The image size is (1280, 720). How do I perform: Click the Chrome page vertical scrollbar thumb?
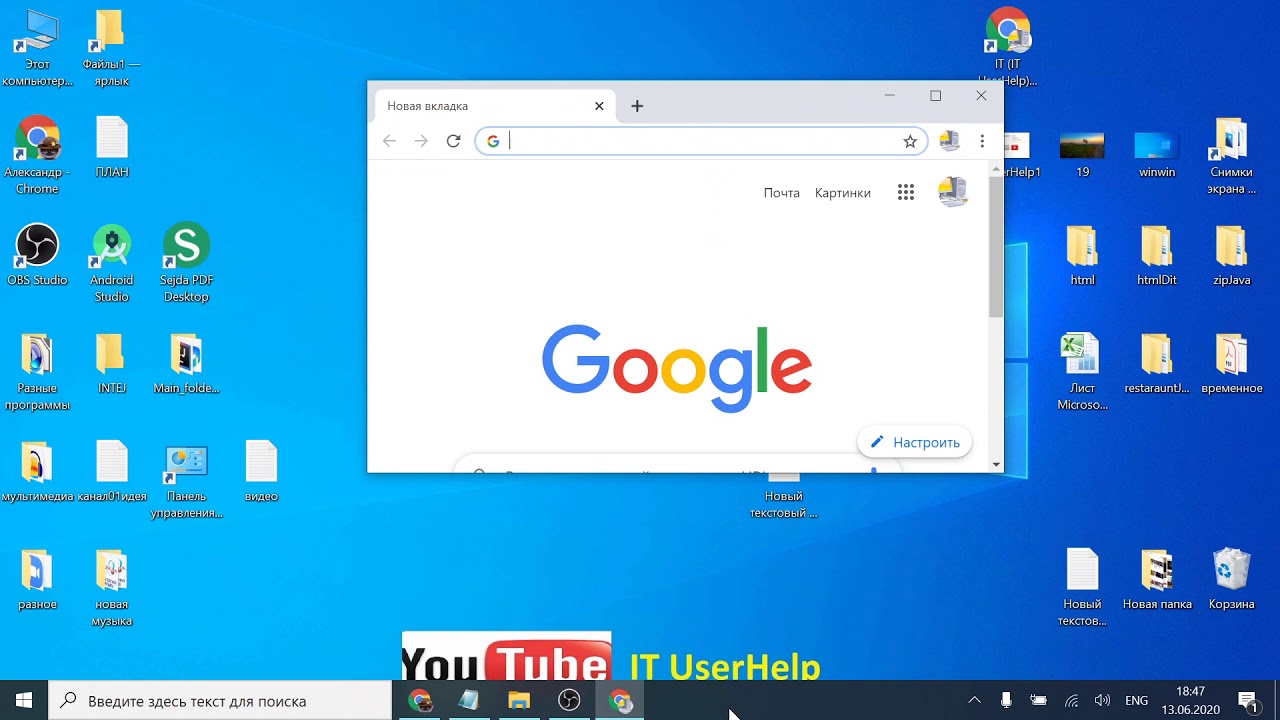tap(995, 245)
